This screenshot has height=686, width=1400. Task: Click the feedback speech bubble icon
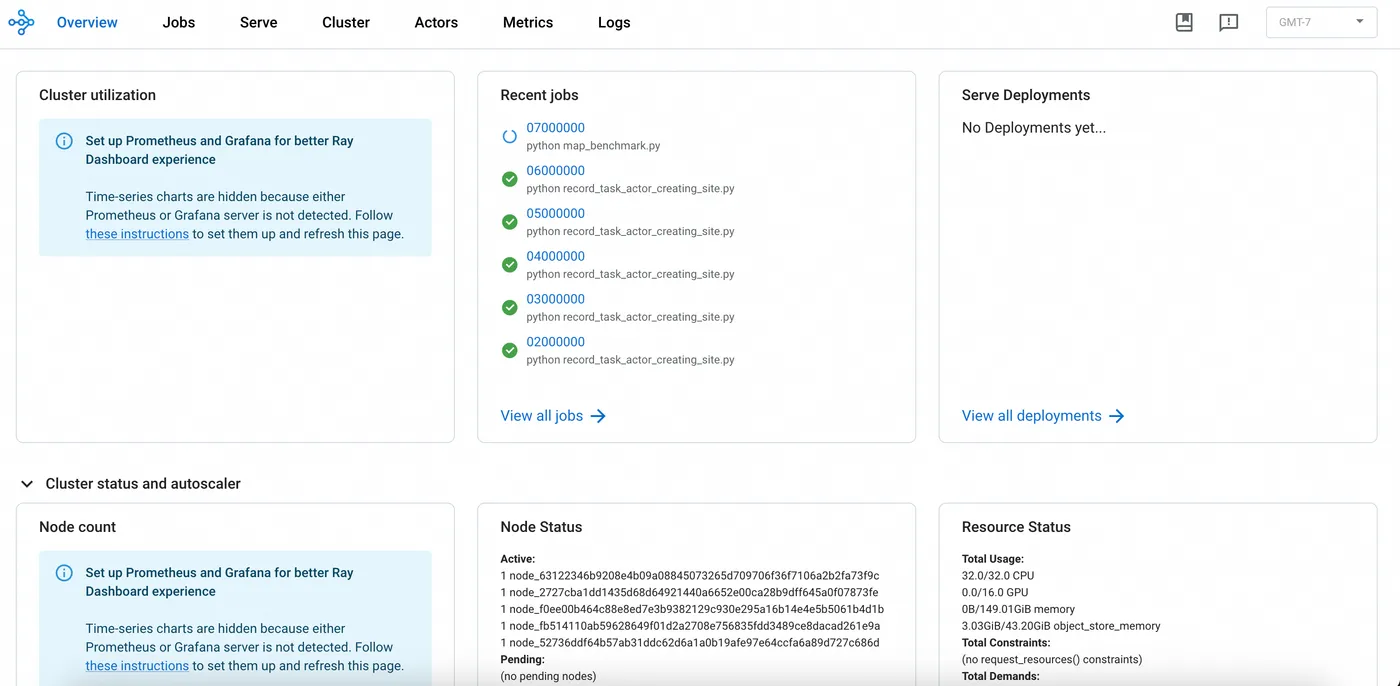1229,22
